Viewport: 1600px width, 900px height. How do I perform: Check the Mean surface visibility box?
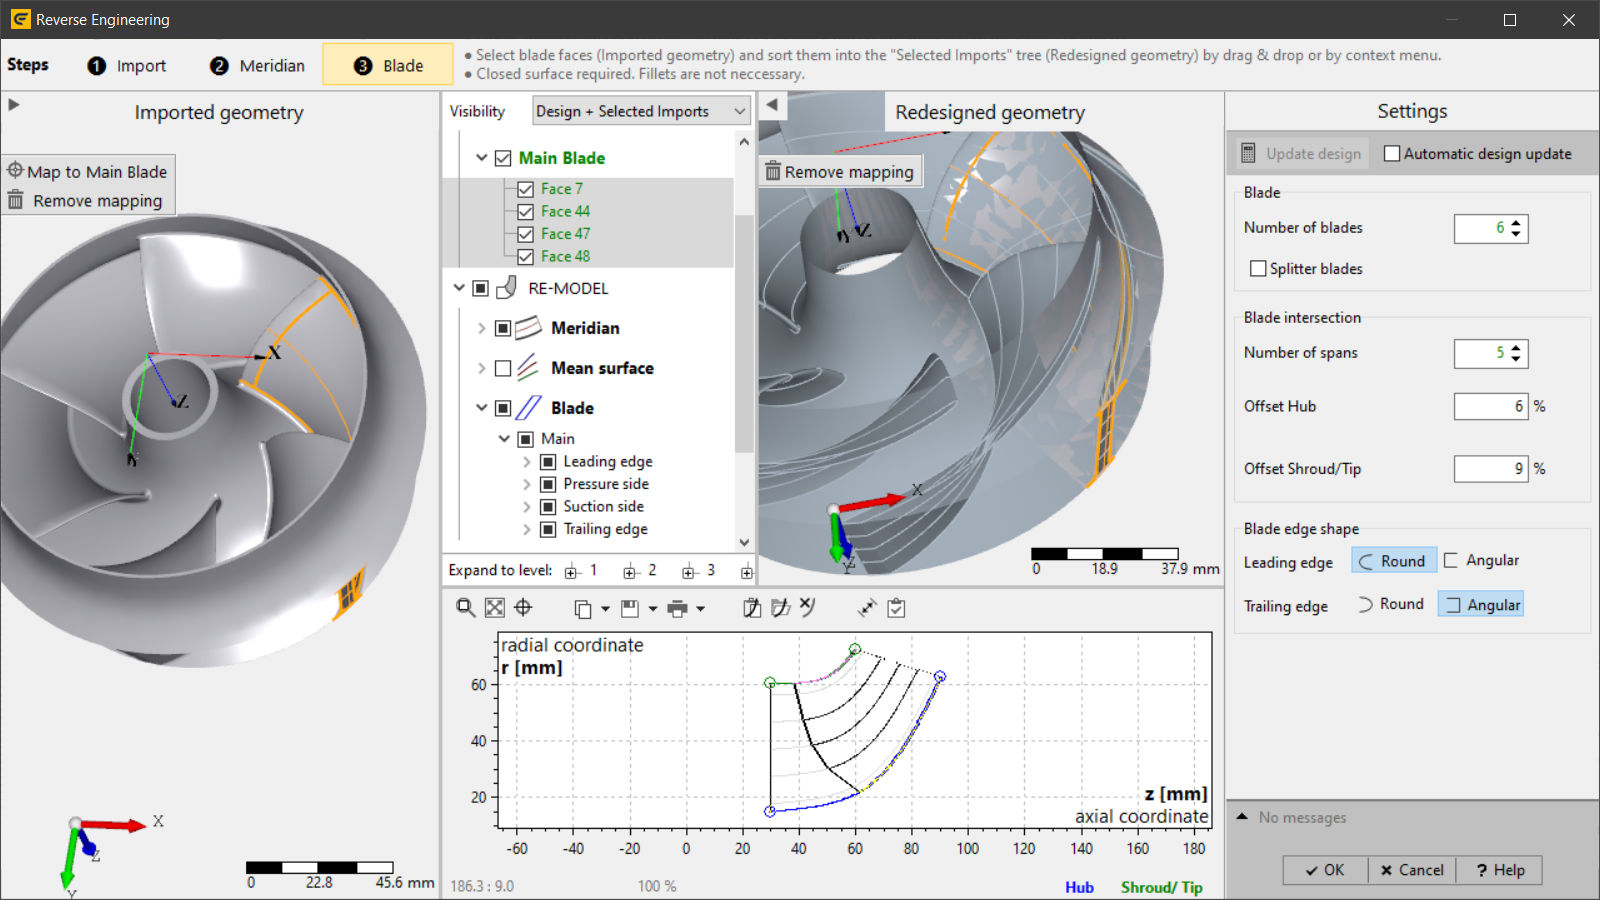coord(503,368)
